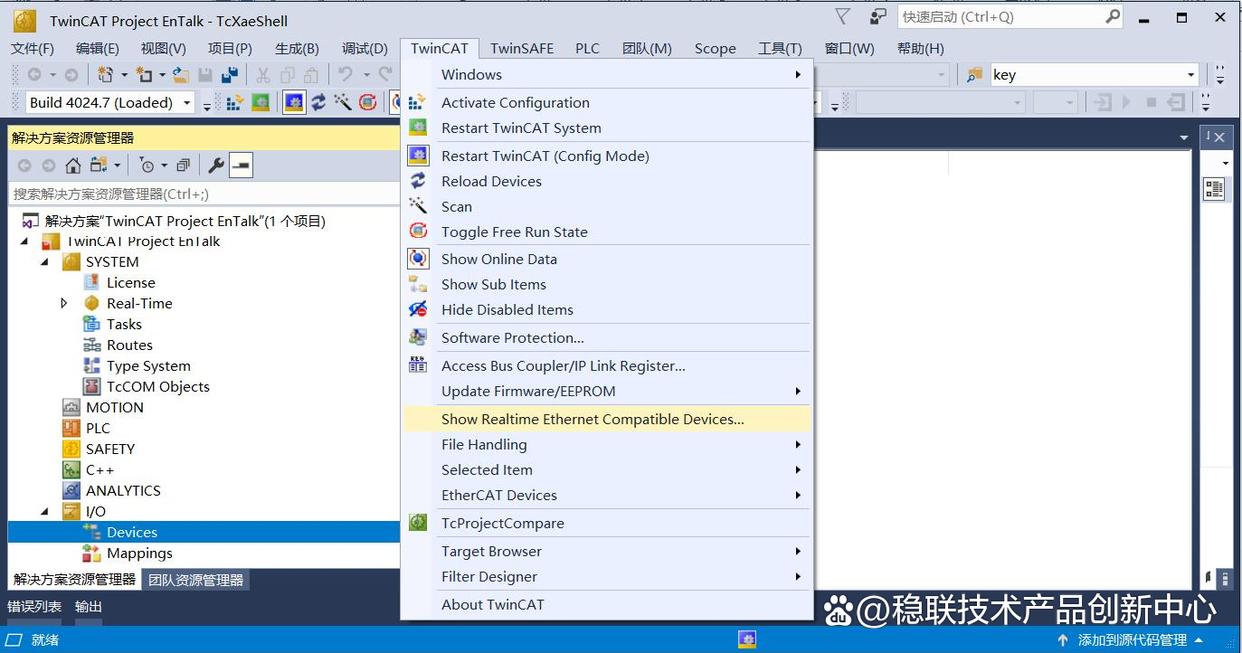Click the Open File toolbar icon
This screenshot has height=653, width=1242.
click(x=181, y=75)
